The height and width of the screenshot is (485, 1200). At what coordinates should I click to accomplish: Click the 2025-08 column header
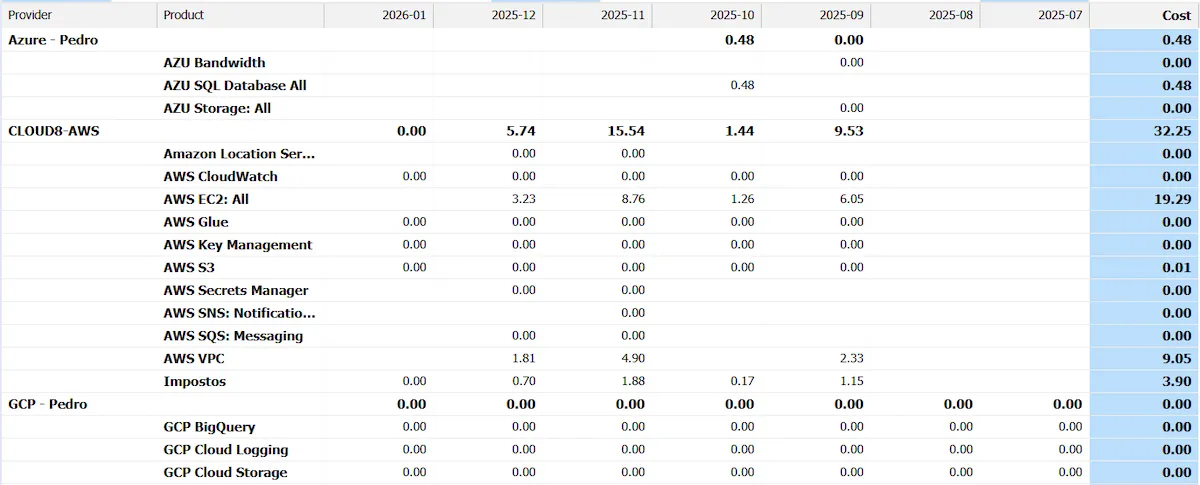point(925,15)
